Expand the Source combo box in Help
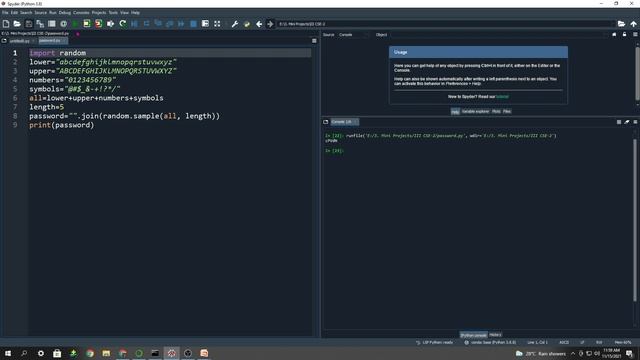 tap(353, 35)
